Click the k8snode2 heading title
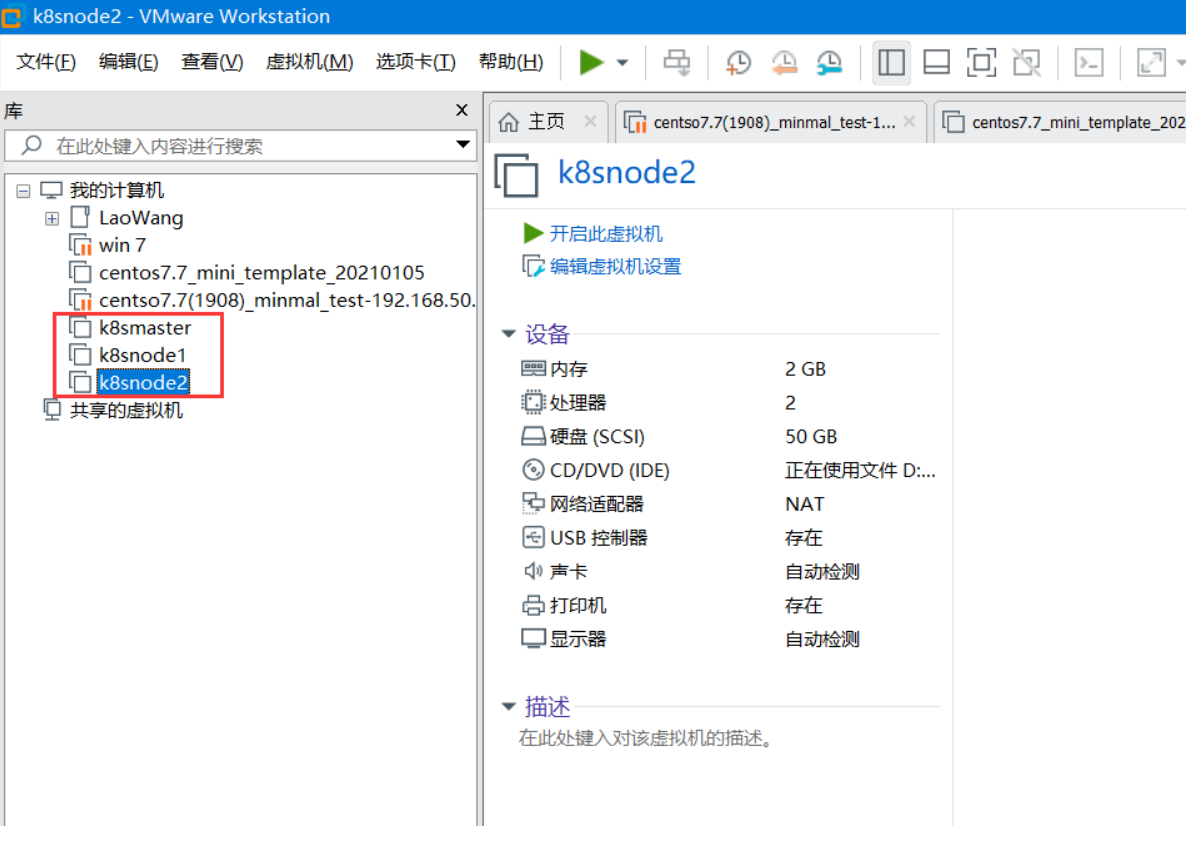The image size is (1188, 841). [x=627, y=172]
